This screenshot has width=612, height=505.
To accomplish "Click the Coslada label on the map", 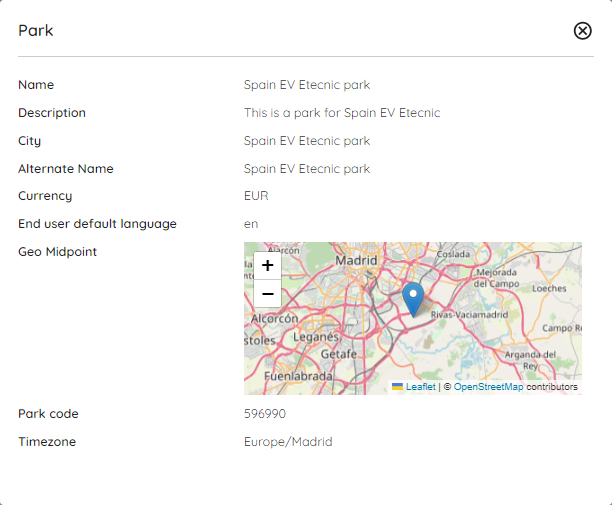I will point(453,254).
